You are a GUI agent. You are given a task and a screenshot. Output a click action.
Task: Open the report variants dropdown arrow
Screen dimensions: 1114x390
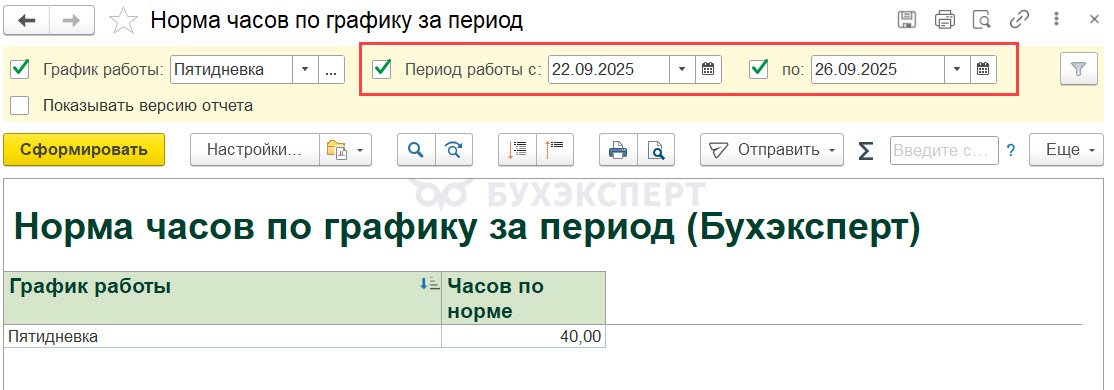360,150
